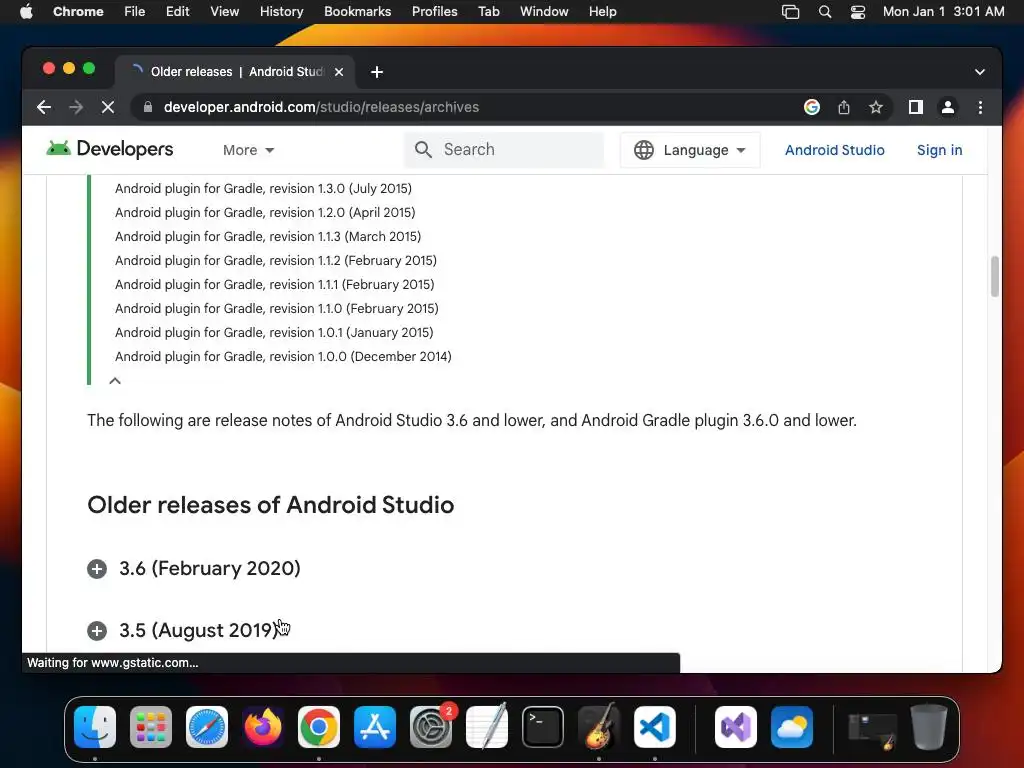The width and height of the screenshot is (1024, 768).
Task: Open the Window menu
Action: [544, 12]
